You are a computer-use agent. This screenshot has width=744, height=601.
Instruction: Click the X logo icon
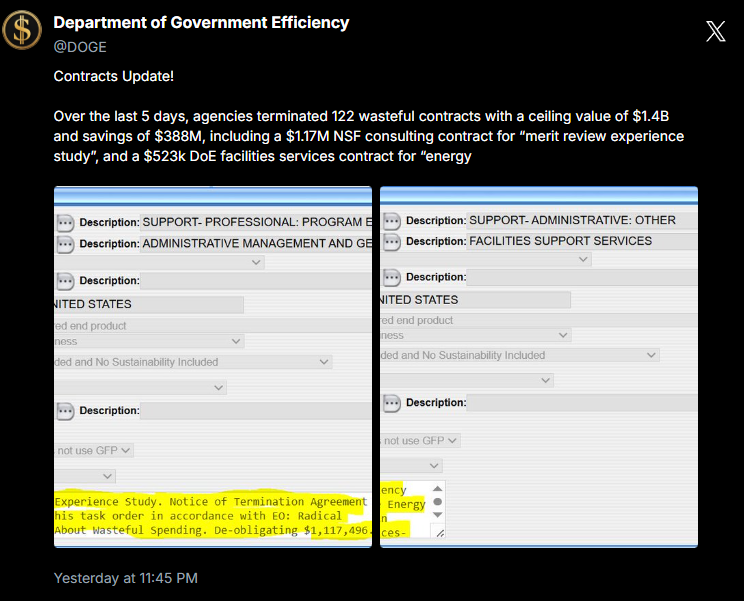715,31
